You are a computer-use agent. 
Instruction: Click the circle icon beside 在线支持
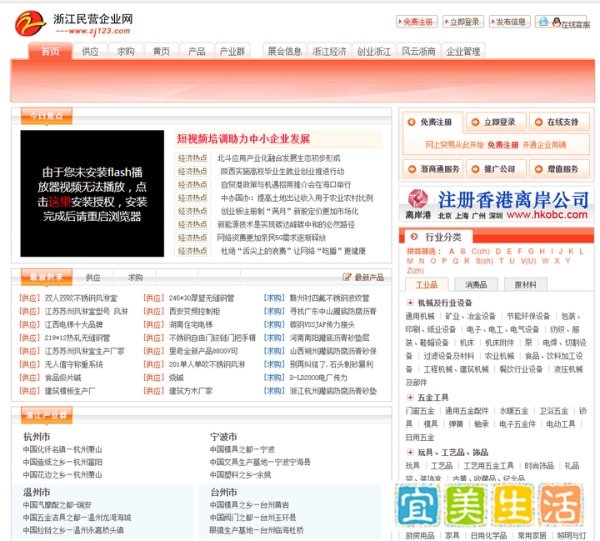point(538,122)
